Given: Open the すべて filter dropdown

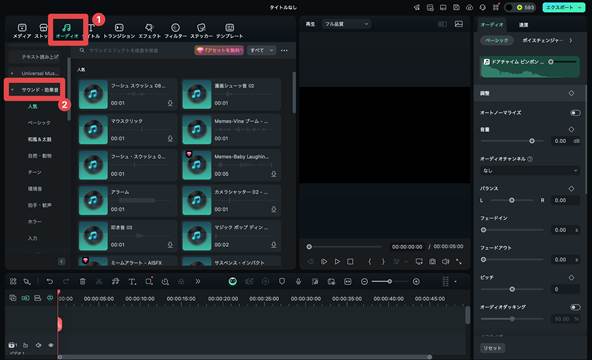Looking at the screenshot, I should coord(261,50).
